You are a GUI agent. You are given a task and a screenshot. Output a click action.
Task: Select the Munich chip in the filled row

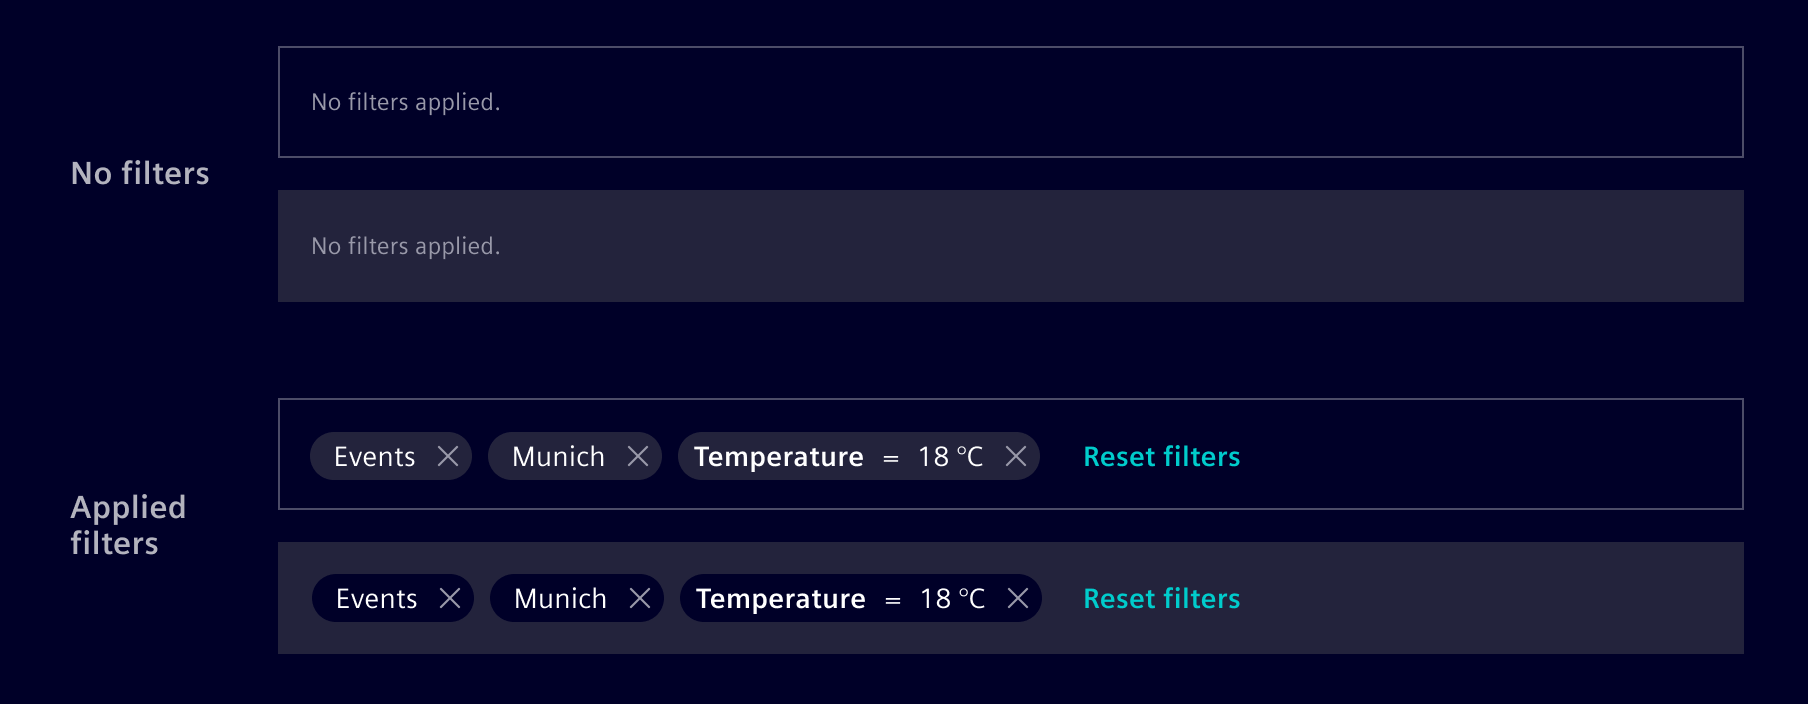560,598
